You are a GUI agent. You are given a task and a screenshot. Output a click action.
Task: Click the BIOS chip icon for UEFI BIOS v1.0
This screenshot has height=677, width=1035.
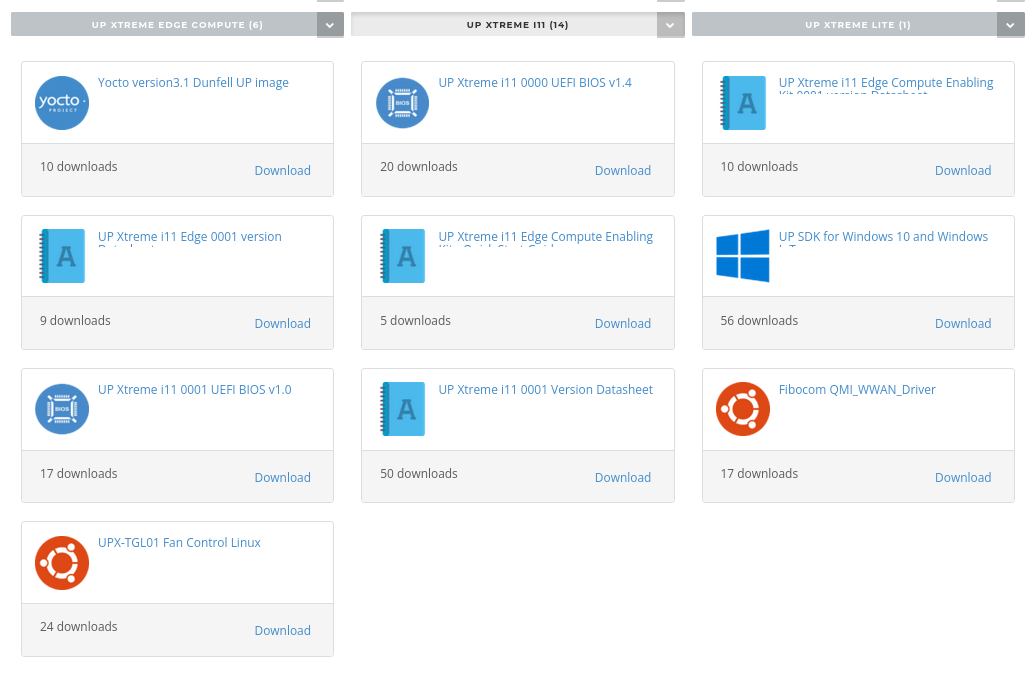click(62, 409)
